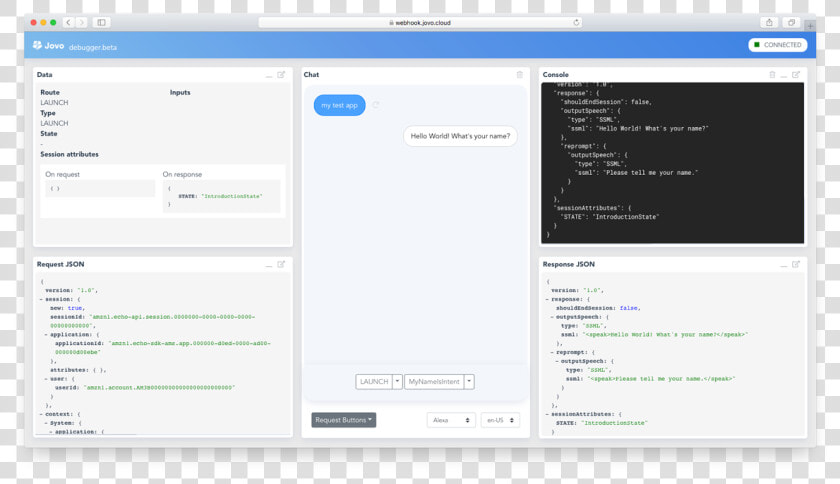Send the LAUNCH request
This screenshot has height=484, width=840.
click(374, 382)
